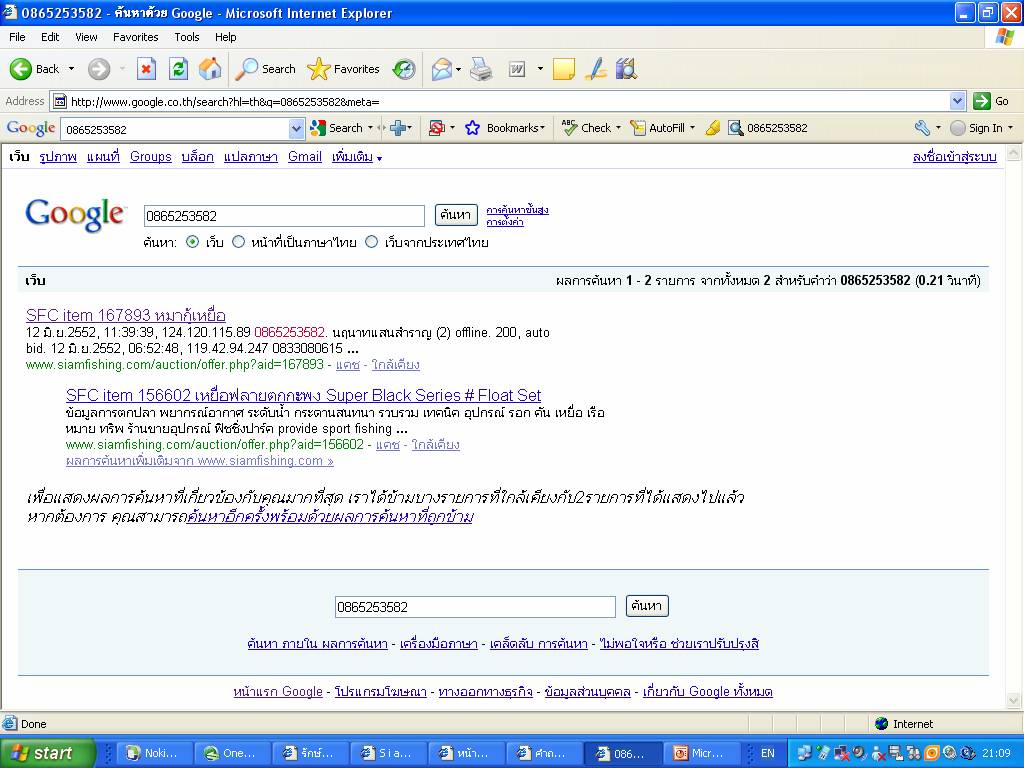Open the Edit button dropdown arrow
Screen dimensions: 1024x768
click(x=540, y=69)
